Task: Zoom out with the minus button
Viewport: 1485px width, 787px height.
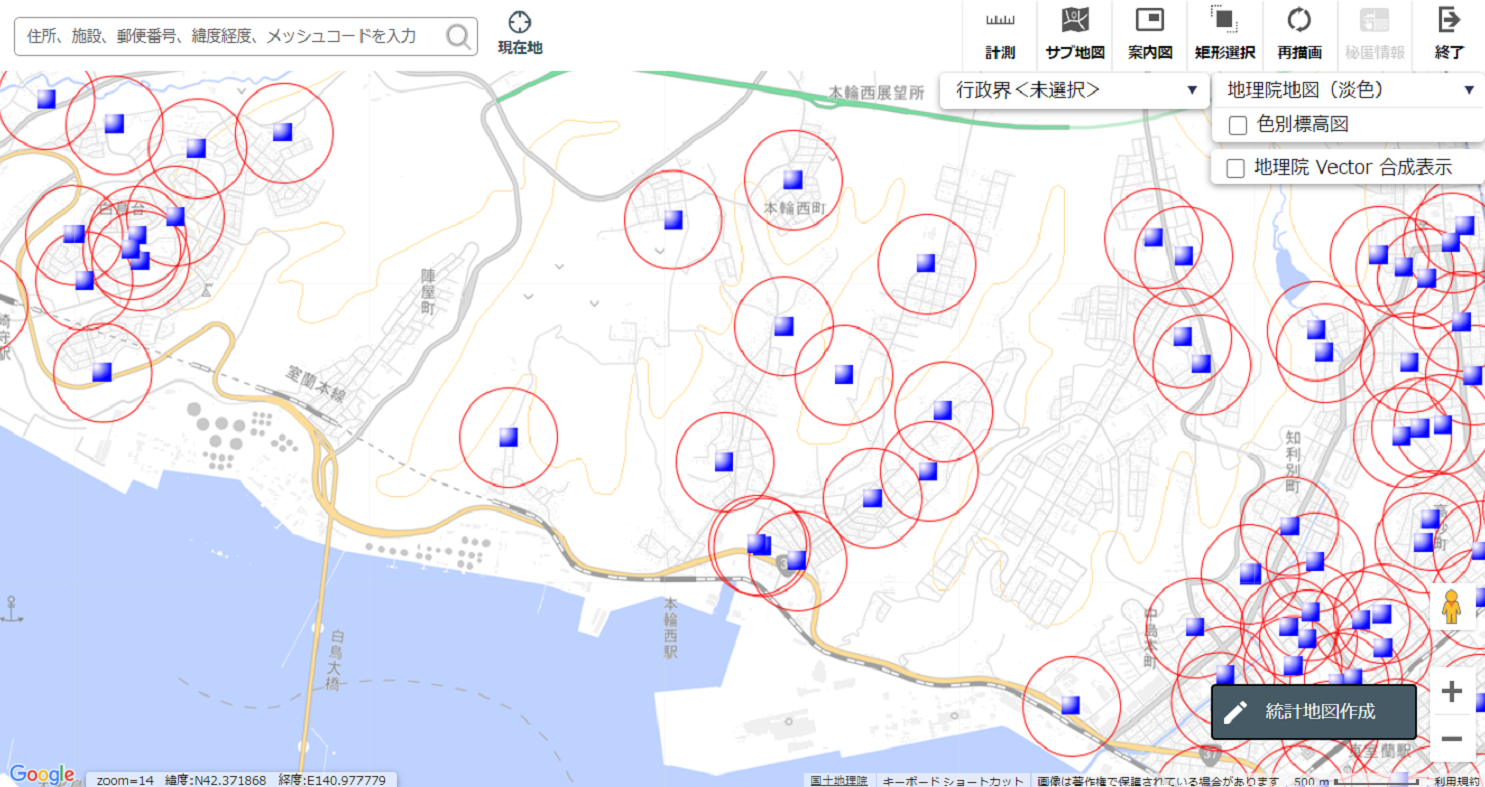Action: [1452, 740]
